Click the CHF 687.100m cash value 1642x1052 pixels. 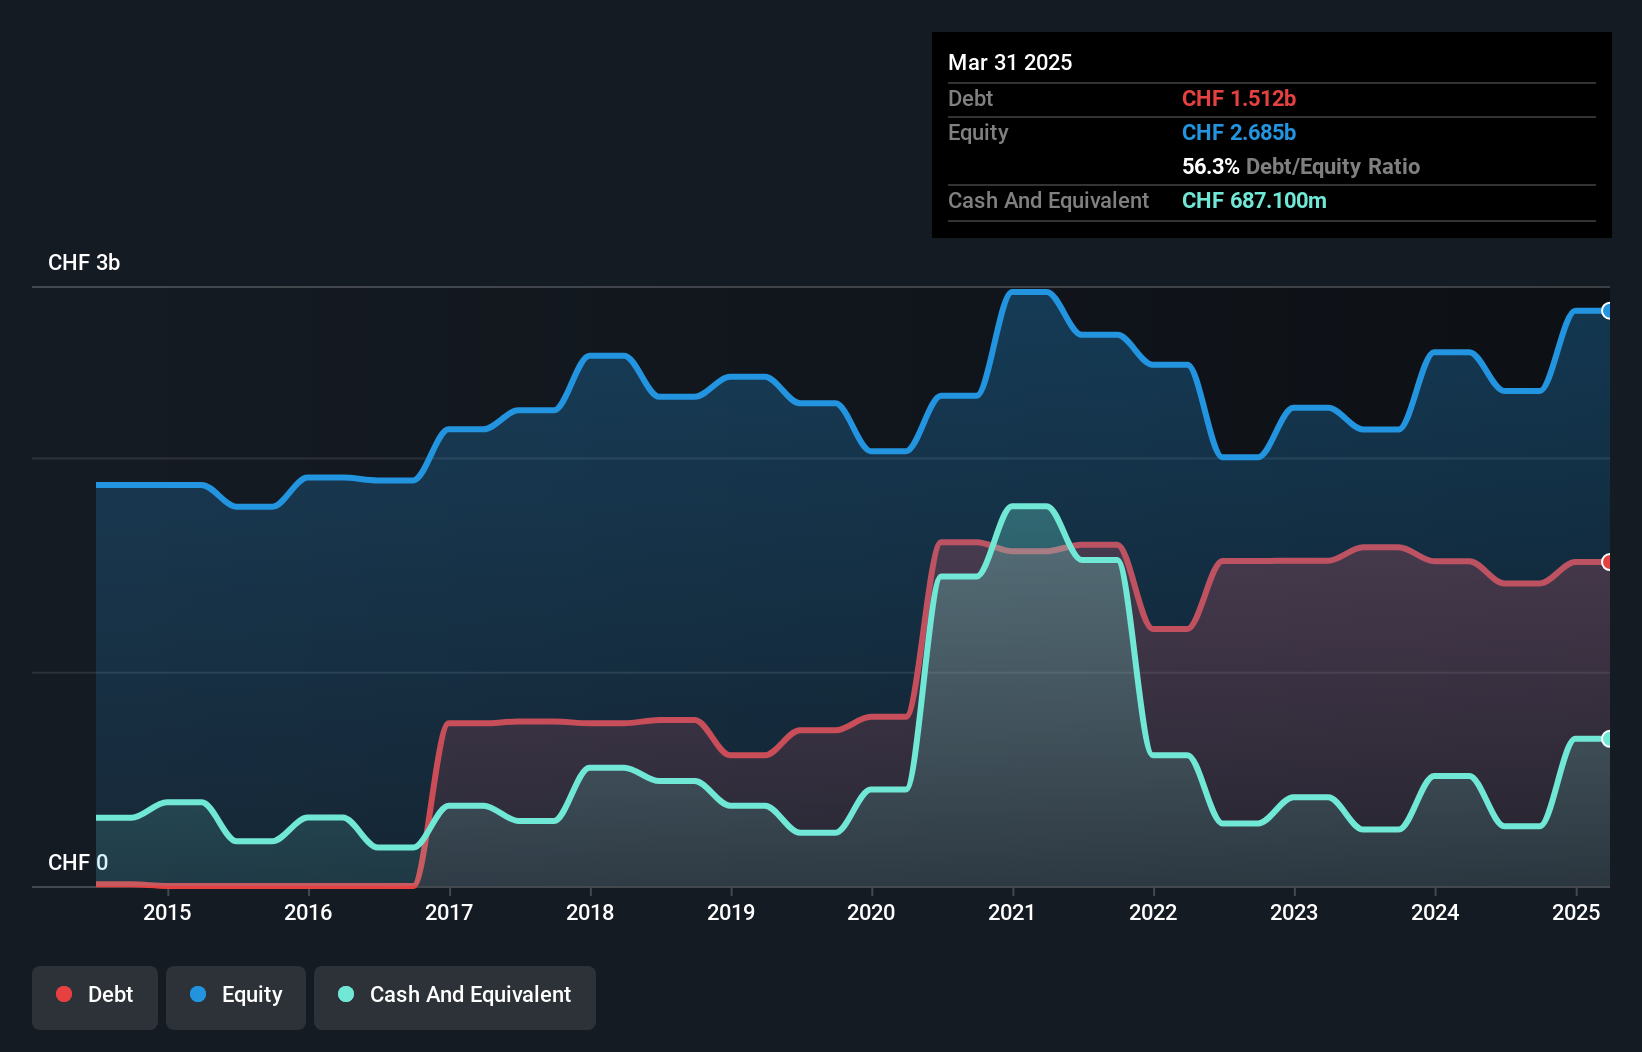pyautogui.click(x=1254, y=201)
